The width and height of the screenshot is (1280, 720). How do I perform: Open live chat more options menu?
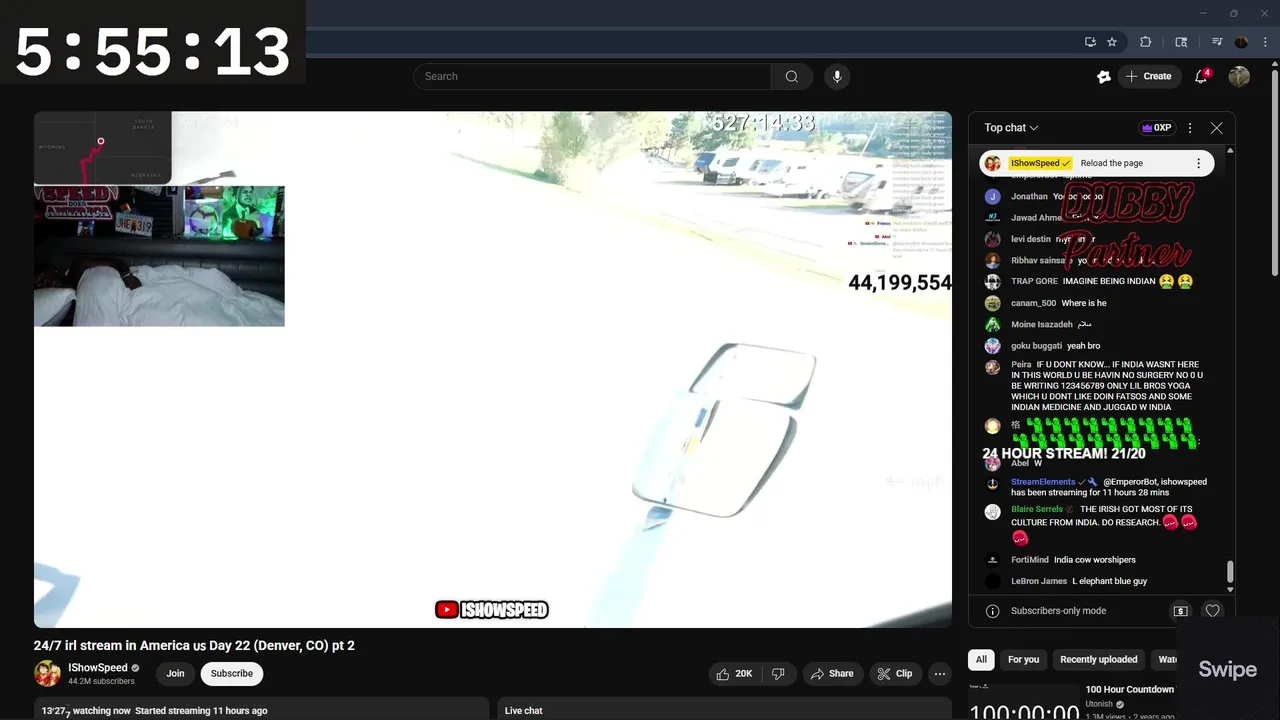point(1190,128)
